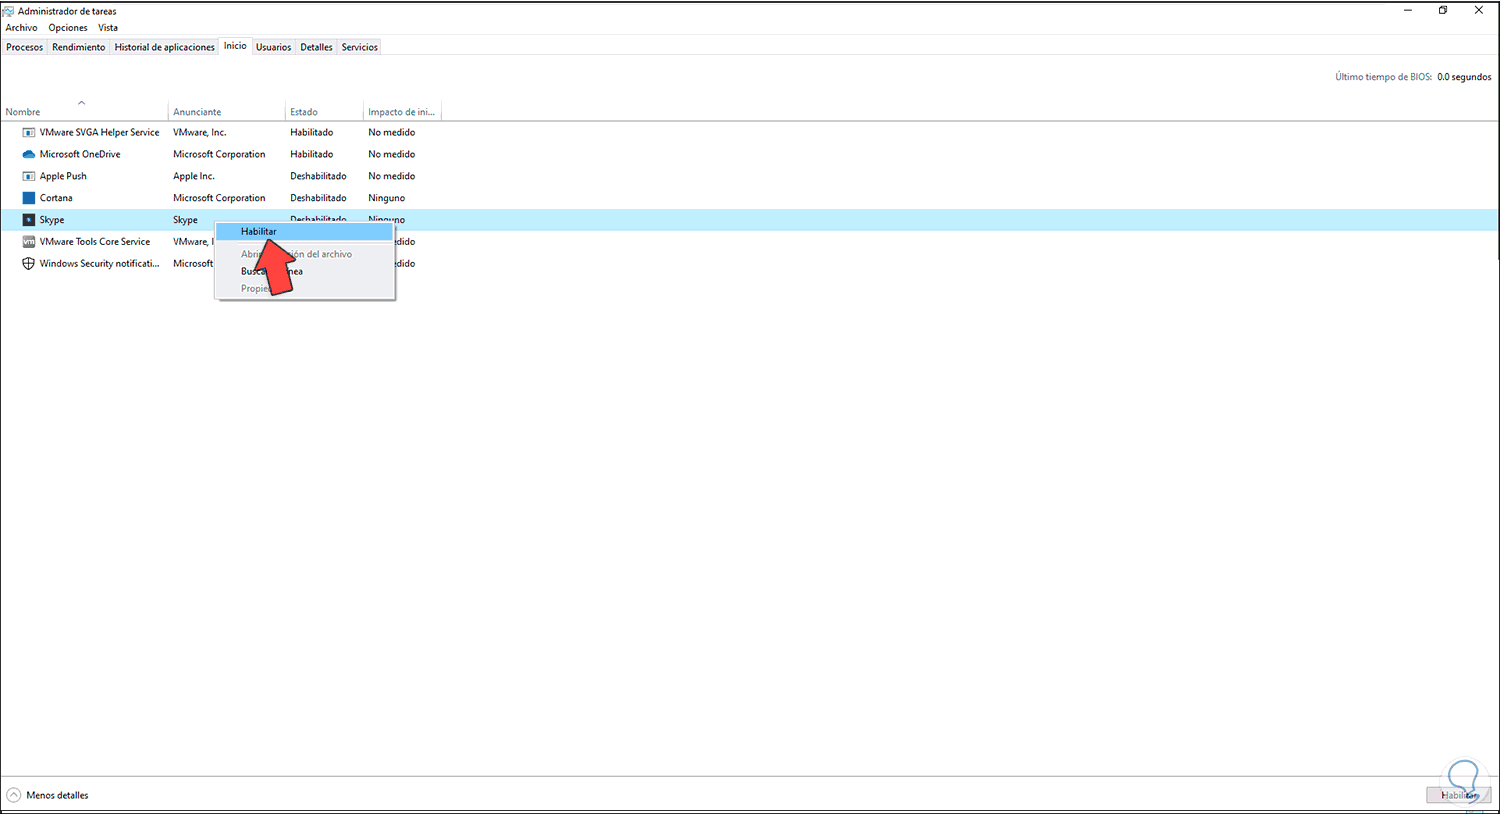Switch to the Rendimiento tab
This screenshot has height=814, width=1500.
(x=79, y=47)
